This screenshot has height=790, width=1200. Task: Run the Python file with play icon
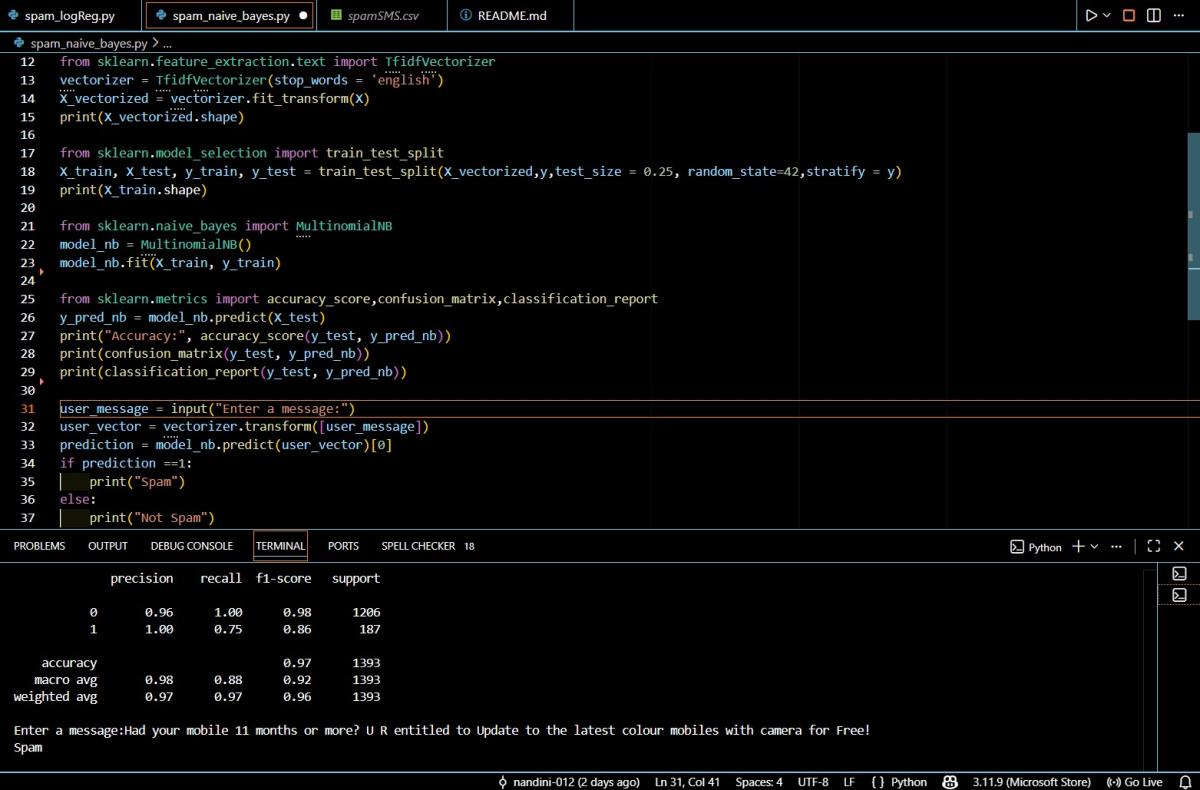(1091, 16)
